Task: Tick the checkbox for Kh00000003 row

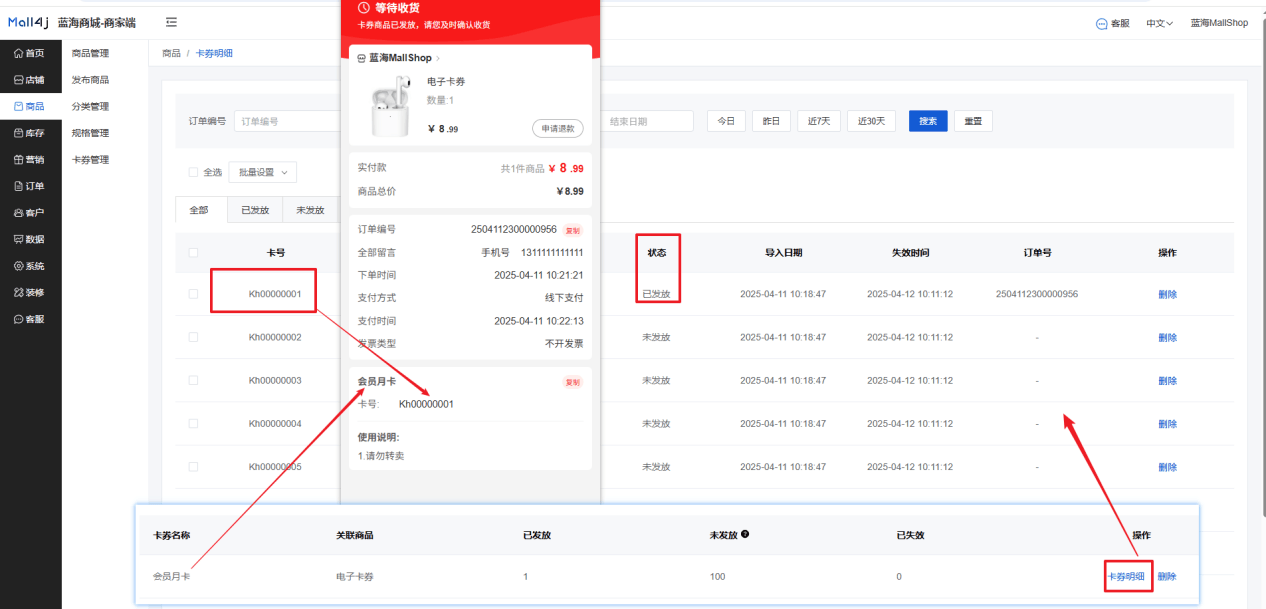Action: tap(194, 380)
